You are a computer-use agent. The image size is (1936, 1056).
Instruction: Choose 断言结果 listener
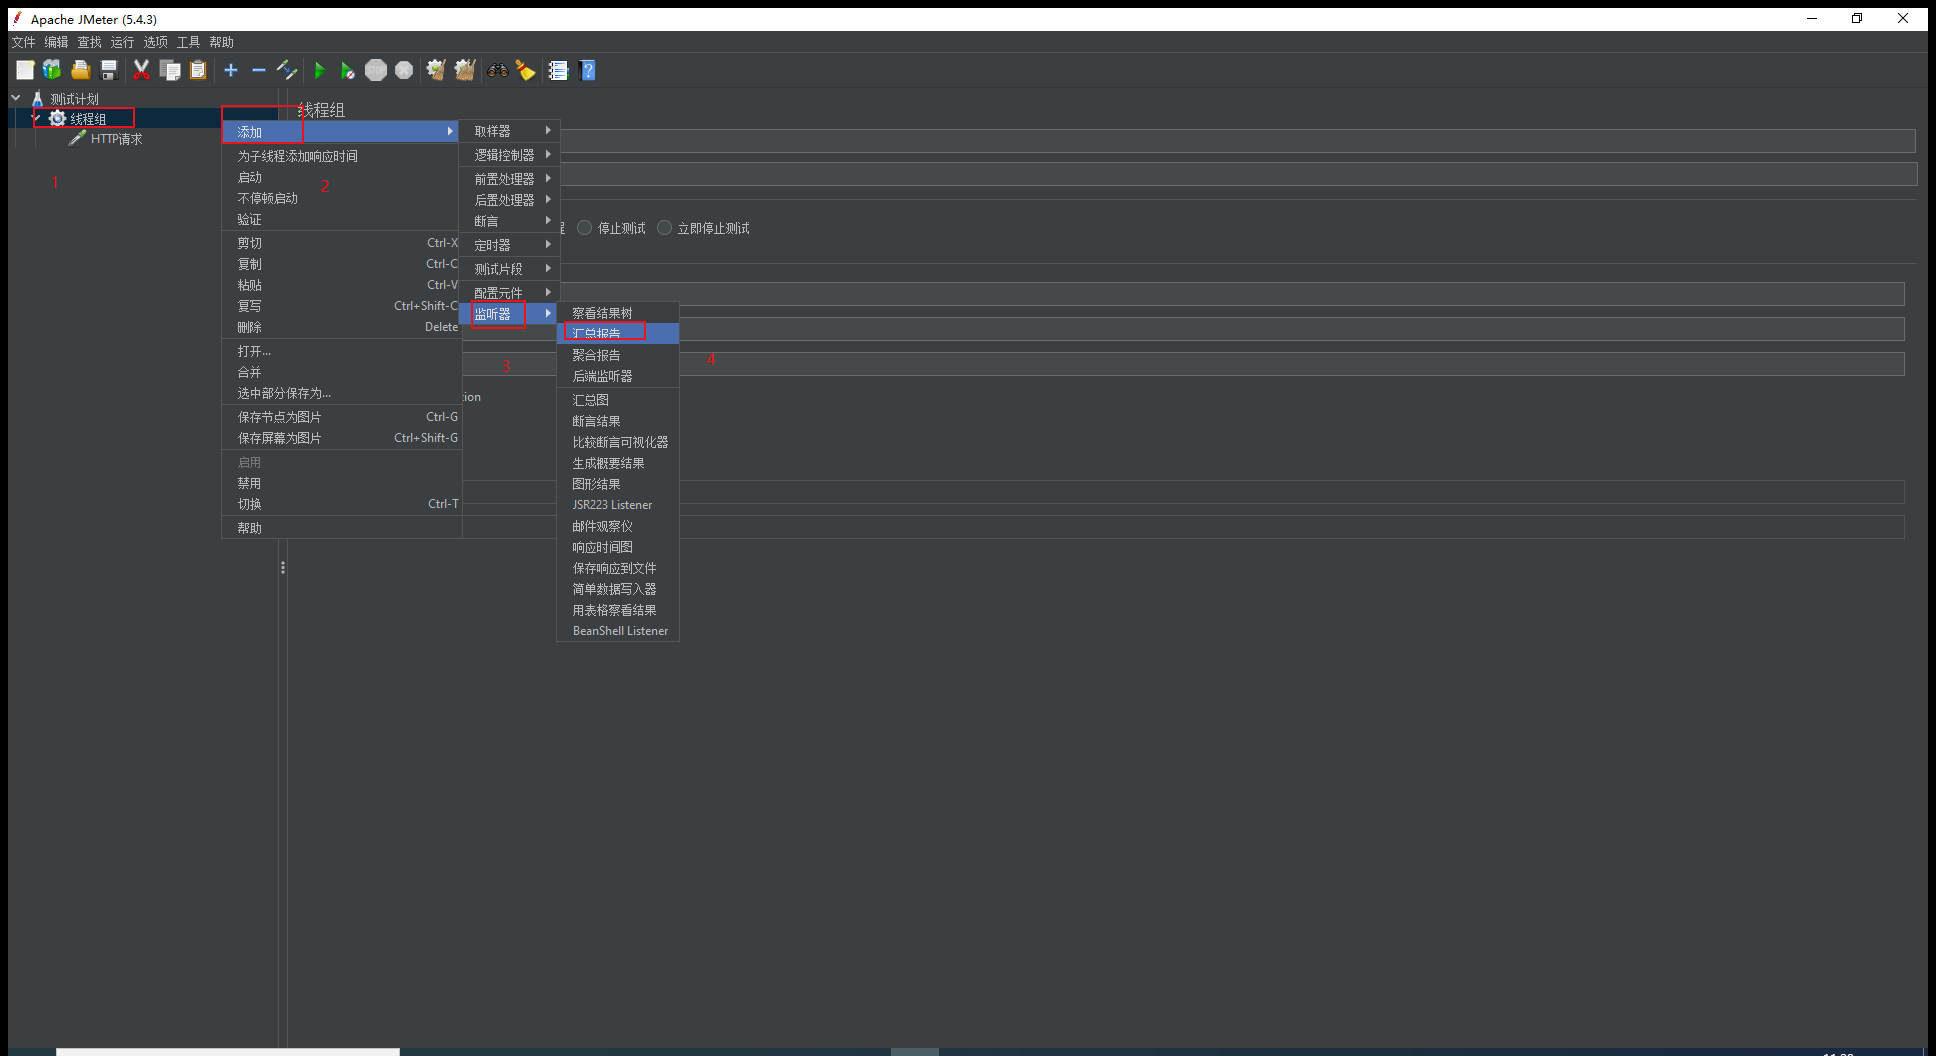(618, 421)
